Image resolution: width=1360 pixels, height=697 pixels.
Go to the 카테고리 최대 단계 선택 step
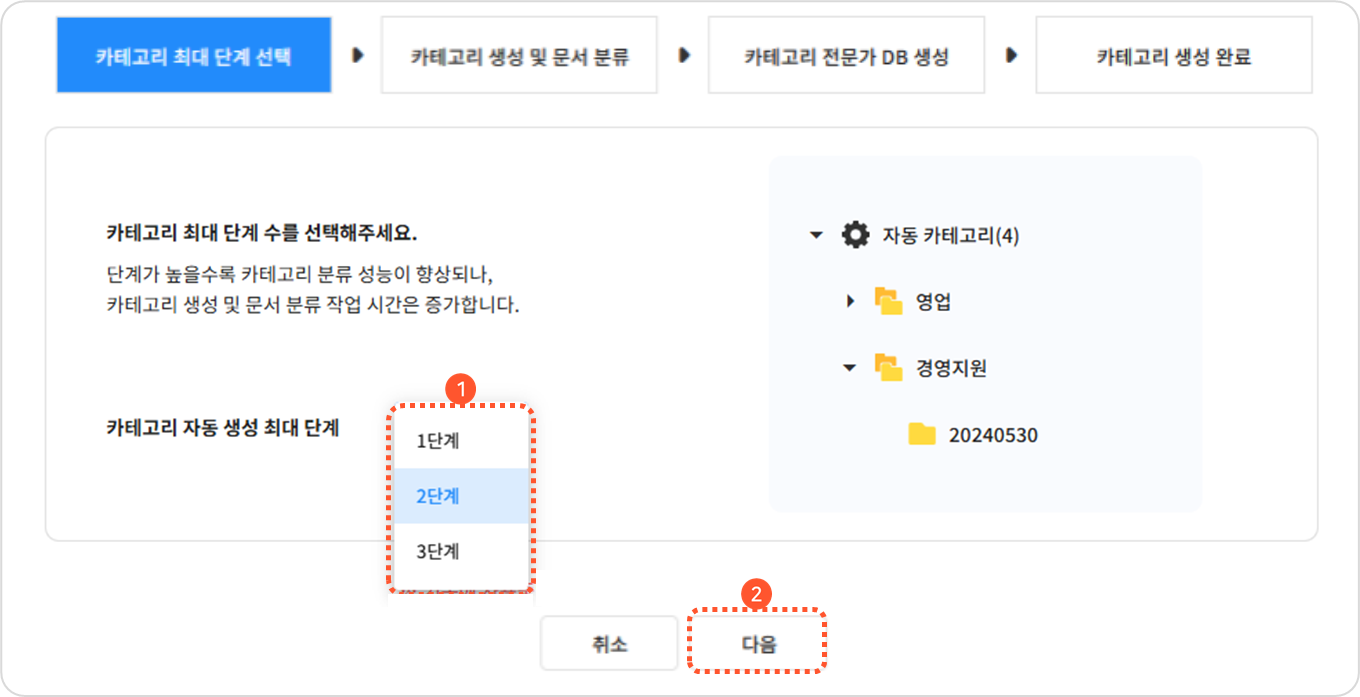193,56
